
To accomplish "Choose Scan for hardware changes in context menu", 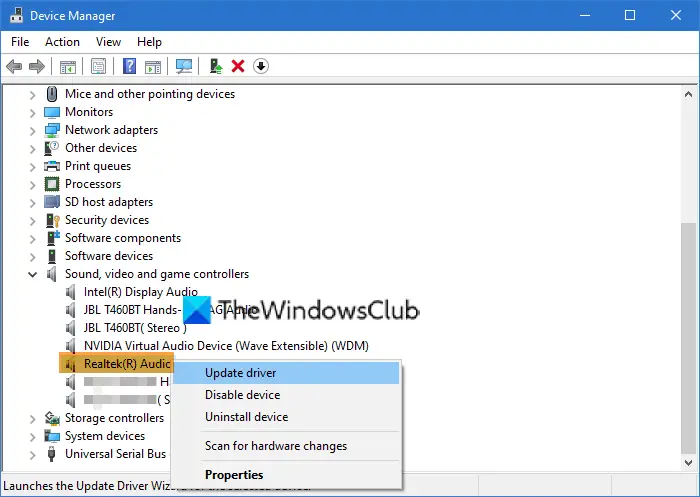I will pyautogui.click(x=286, y=446).
